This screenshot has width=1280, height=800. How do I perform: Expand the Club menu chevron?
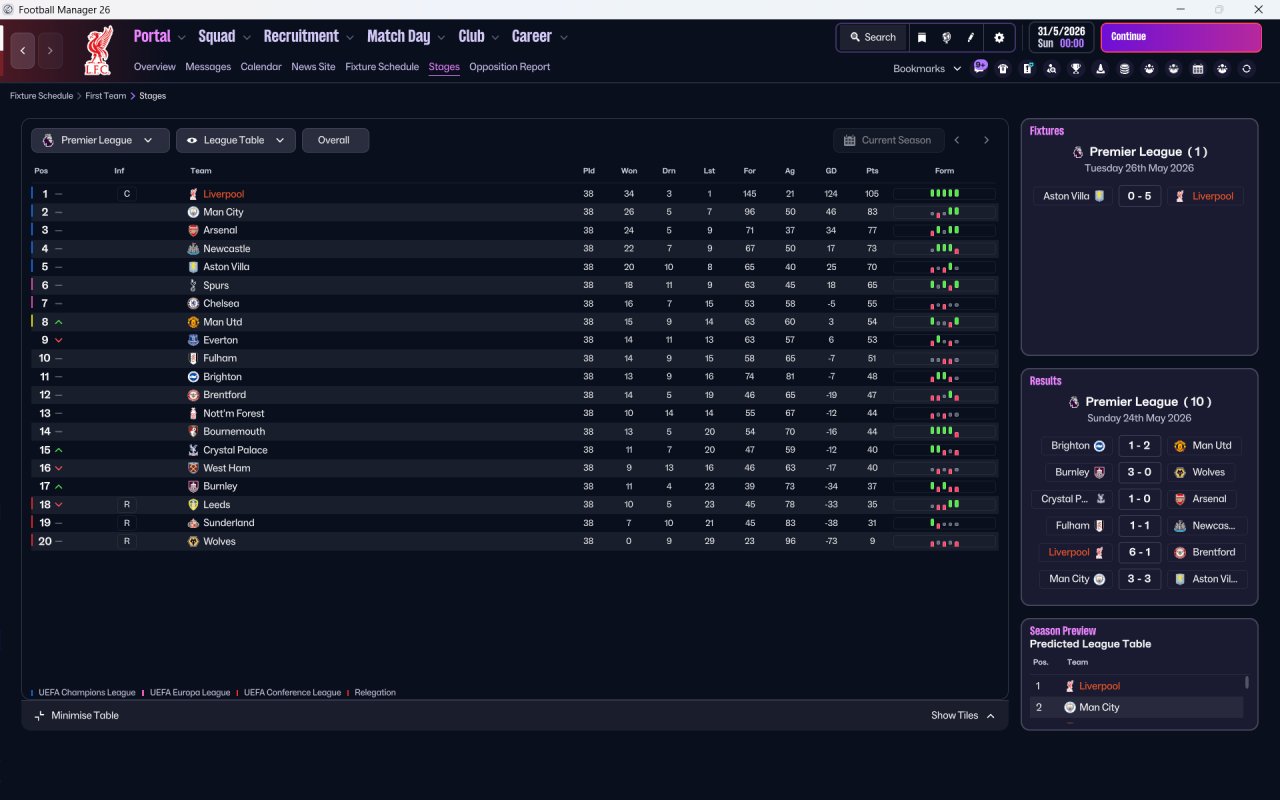pos(495,37)
